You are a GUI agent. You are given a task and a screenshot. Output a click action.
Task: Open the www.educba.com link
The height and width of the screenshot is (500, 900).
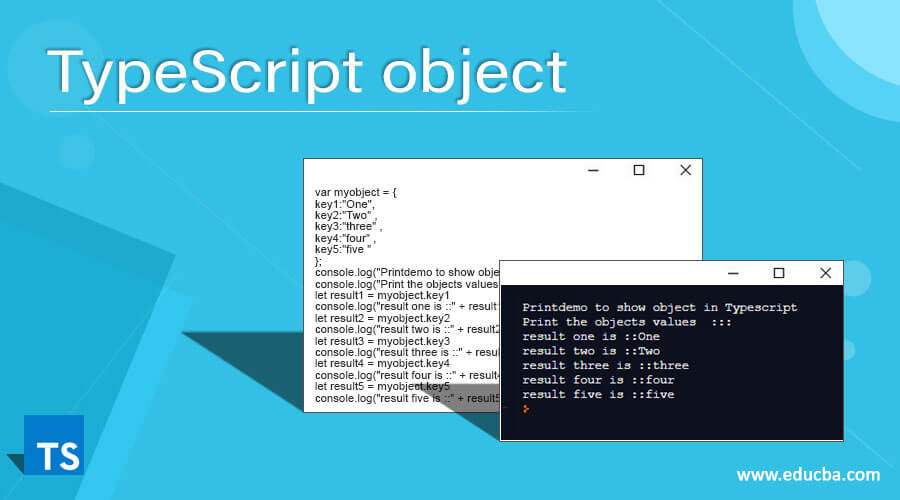coord(808,475)
